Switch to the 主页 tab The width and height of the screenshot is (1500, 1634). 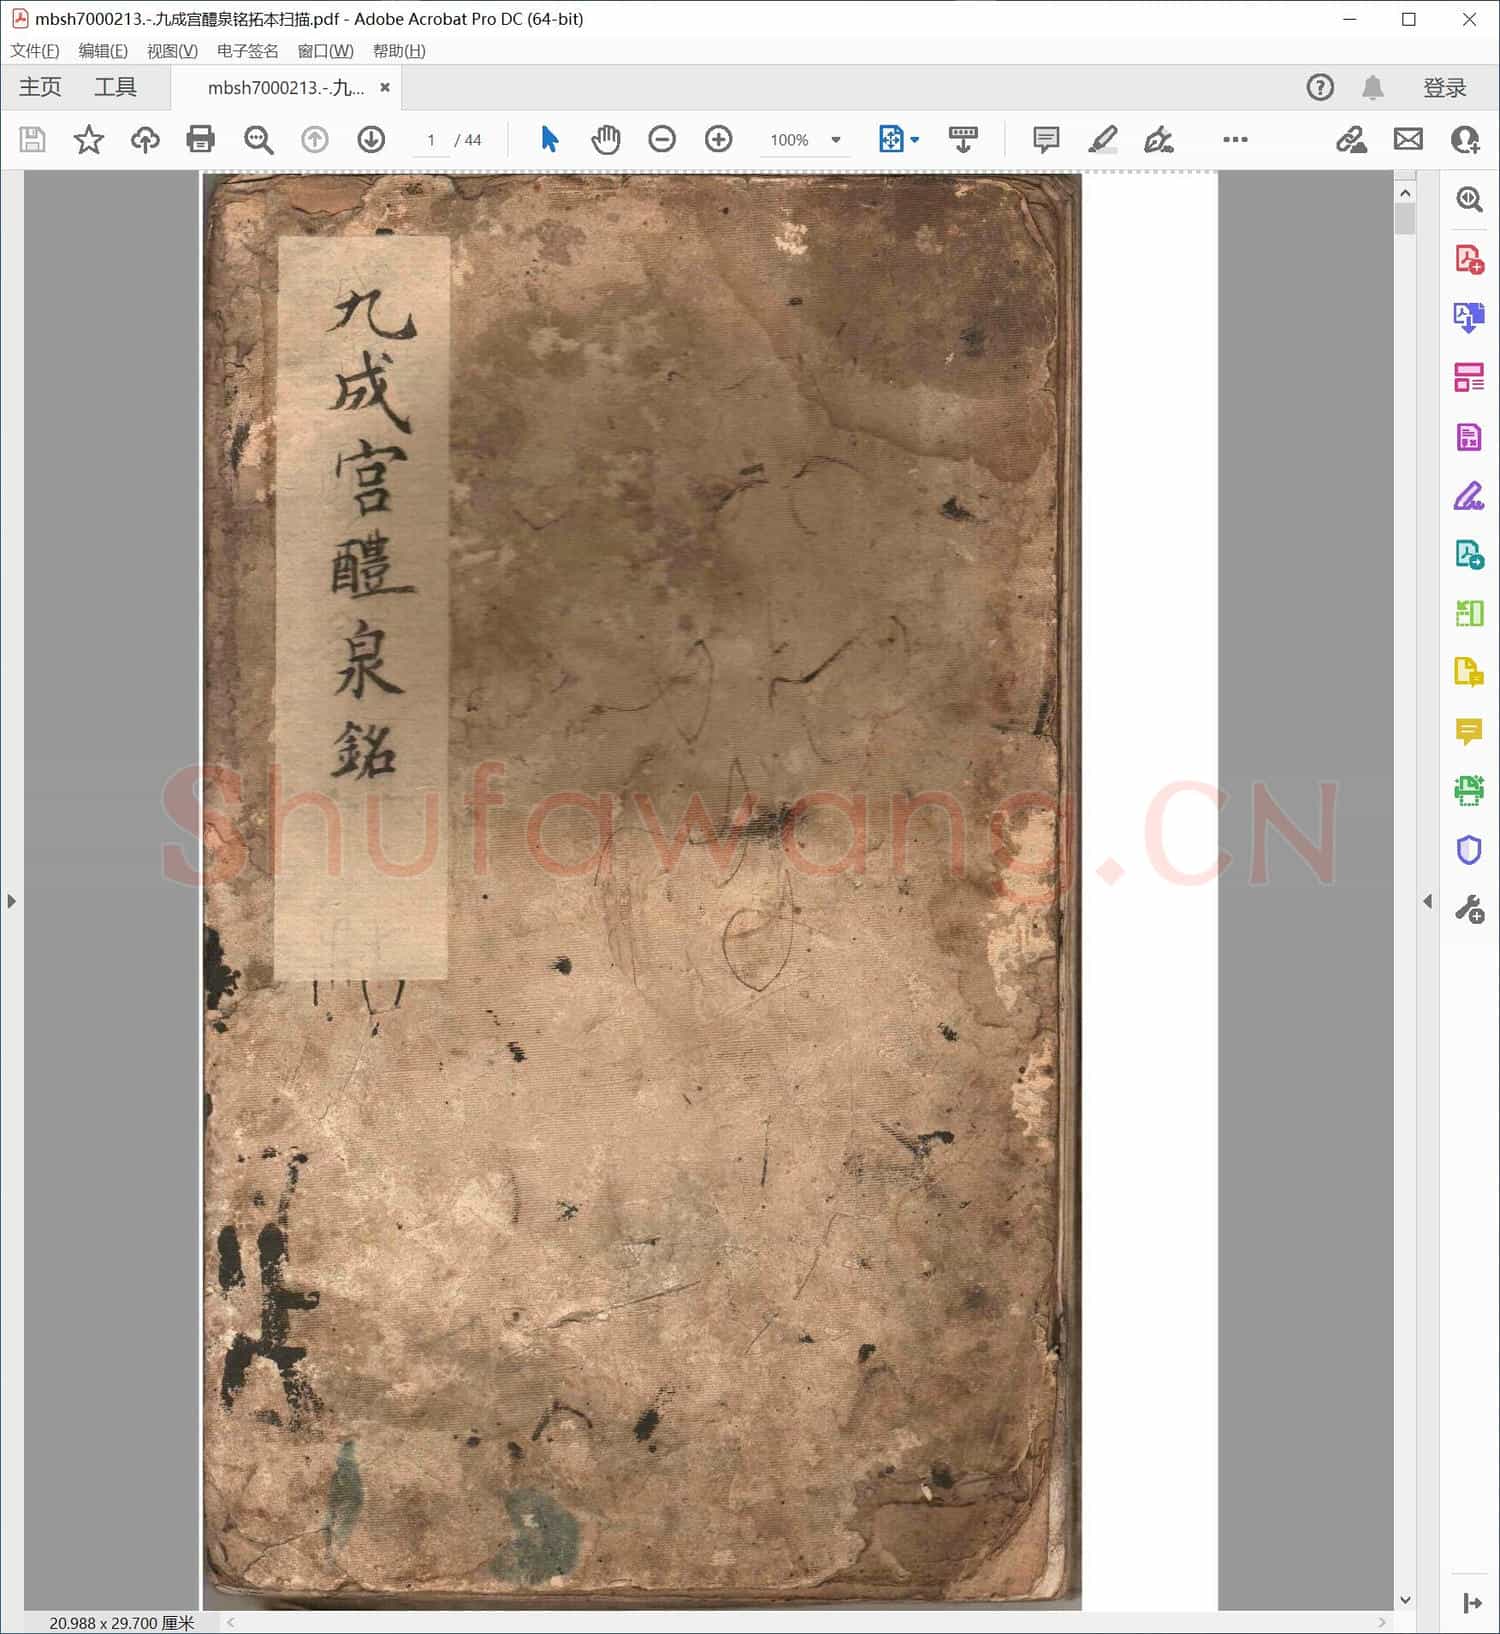coord(40,87)
